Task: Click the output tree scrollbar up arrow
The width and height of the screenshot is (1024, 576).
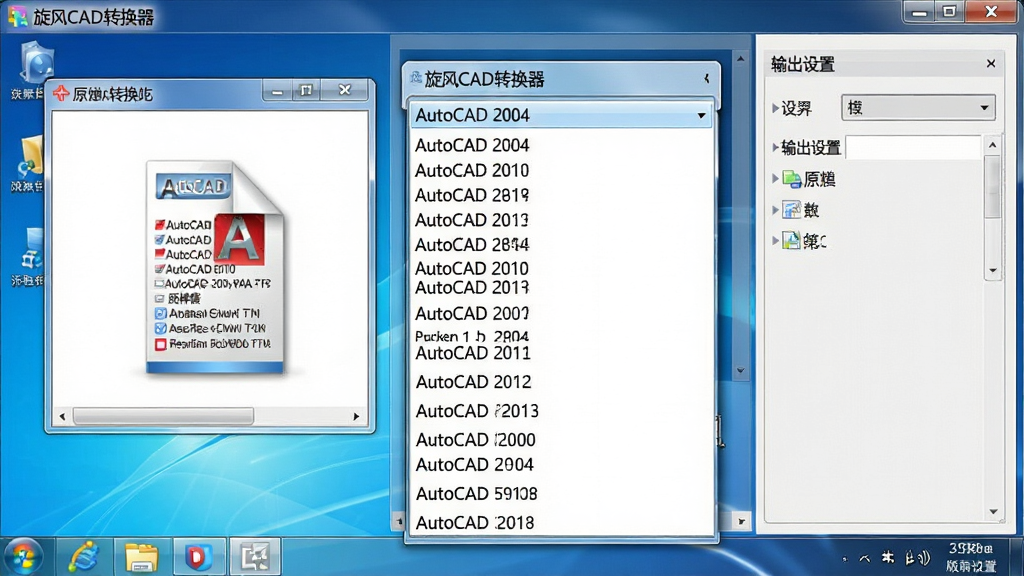Action: click(x=993, y=145)
